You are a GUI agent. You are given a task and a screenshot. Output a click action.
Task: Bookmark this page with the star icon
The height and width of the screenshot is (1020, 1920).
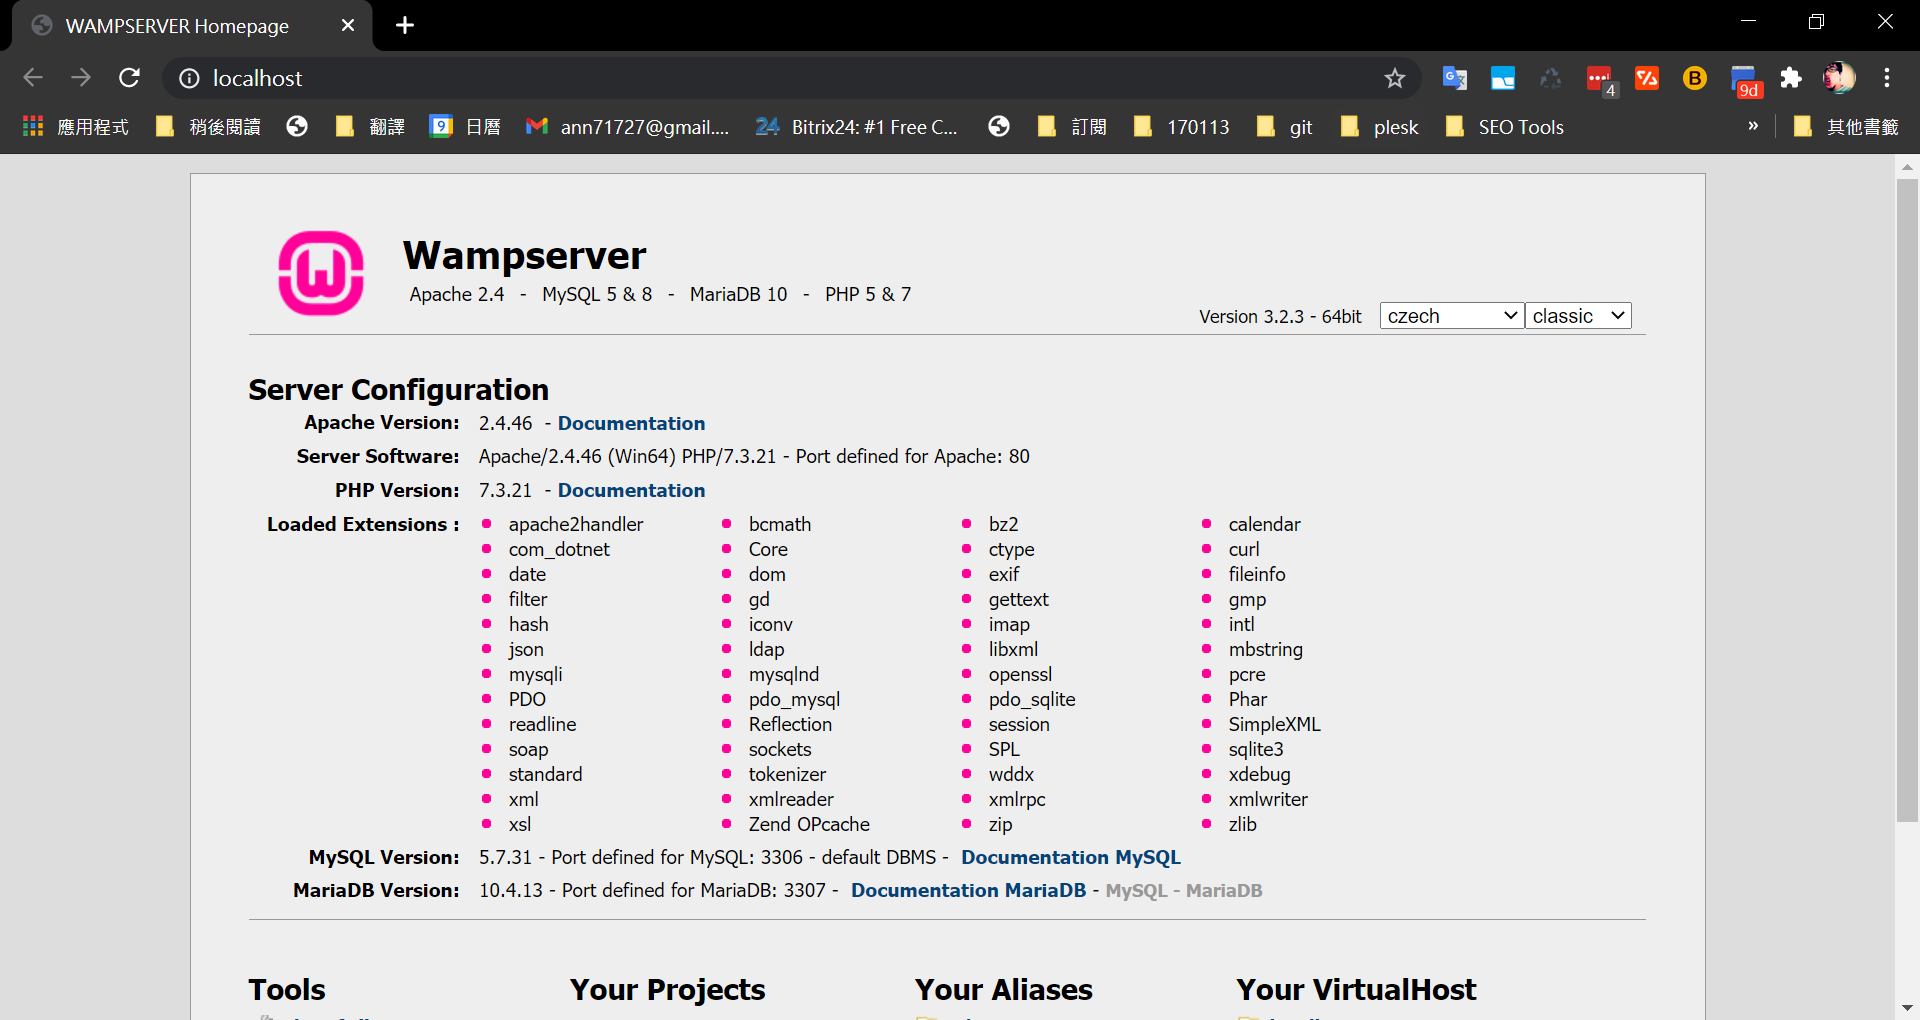[x=1395, y=78]
